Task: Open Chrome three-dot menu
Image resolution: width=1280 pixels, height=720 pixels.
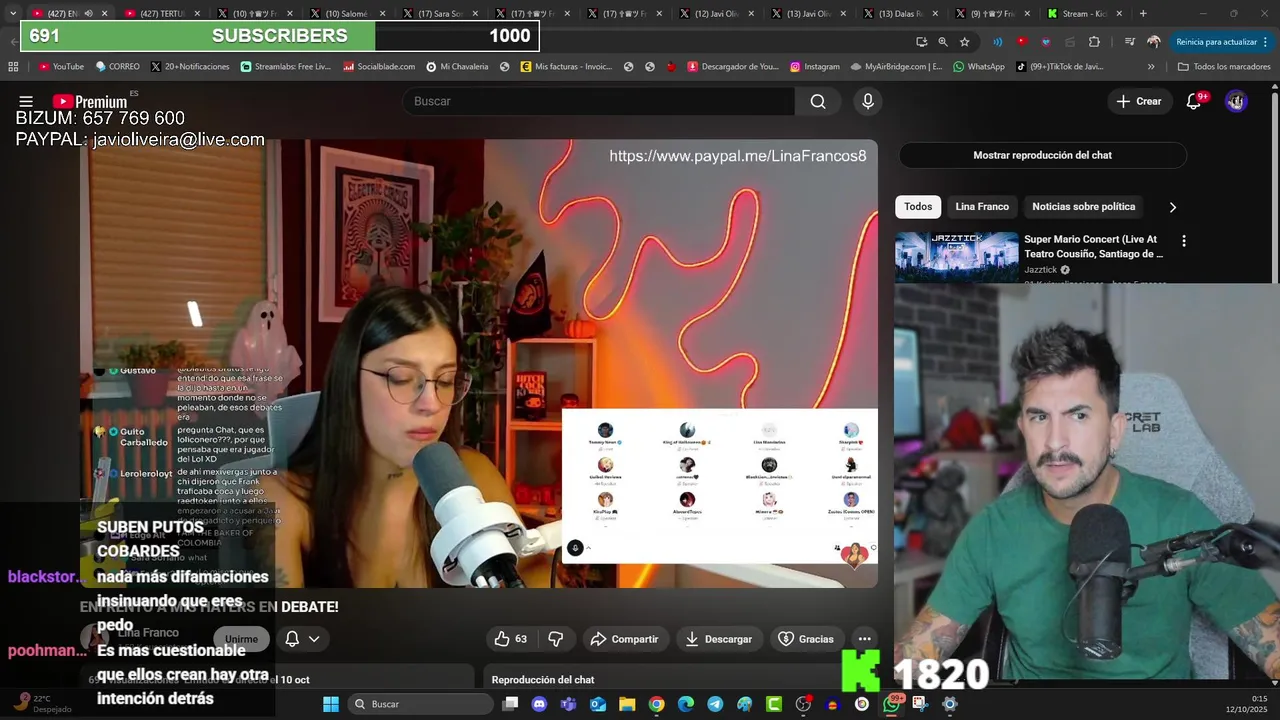Action: (x=1266, y=42)
